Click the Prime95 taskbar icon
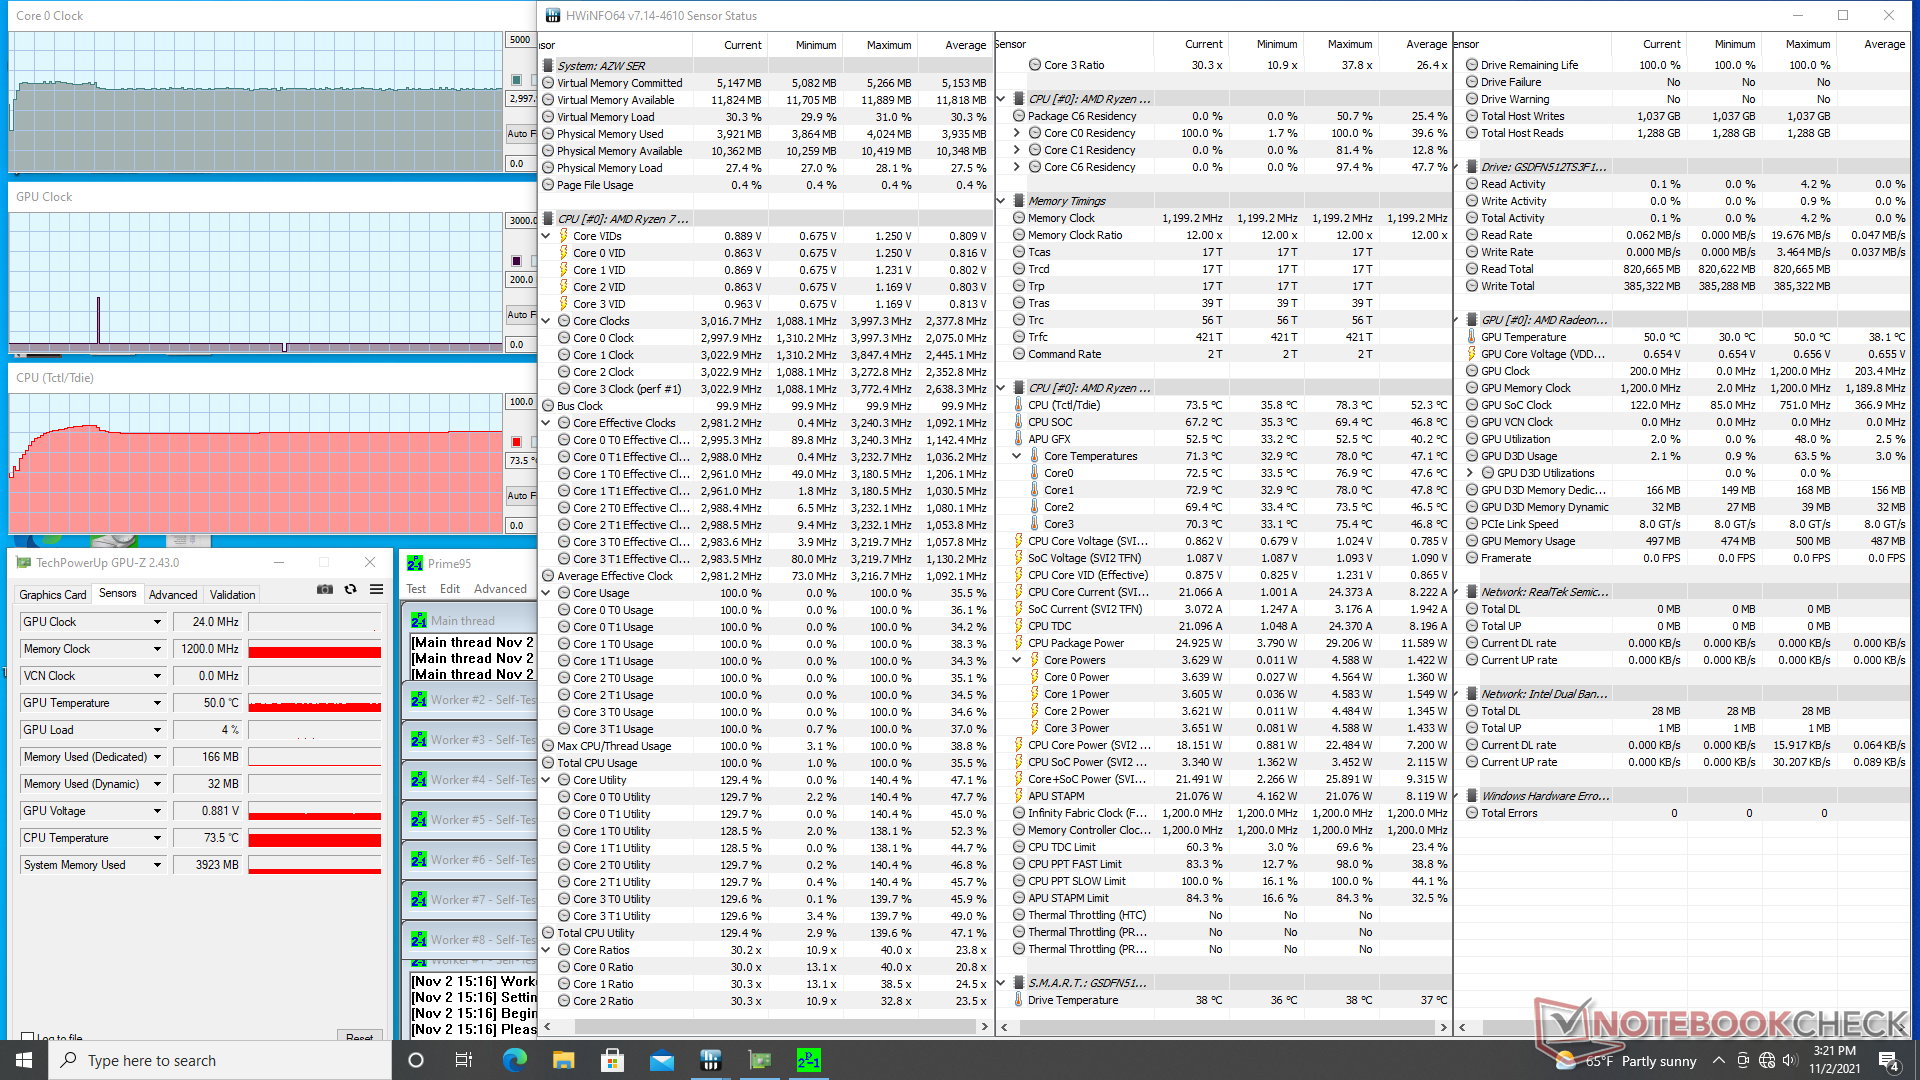This screenshot has width=1920, height=1080. 808,1060
